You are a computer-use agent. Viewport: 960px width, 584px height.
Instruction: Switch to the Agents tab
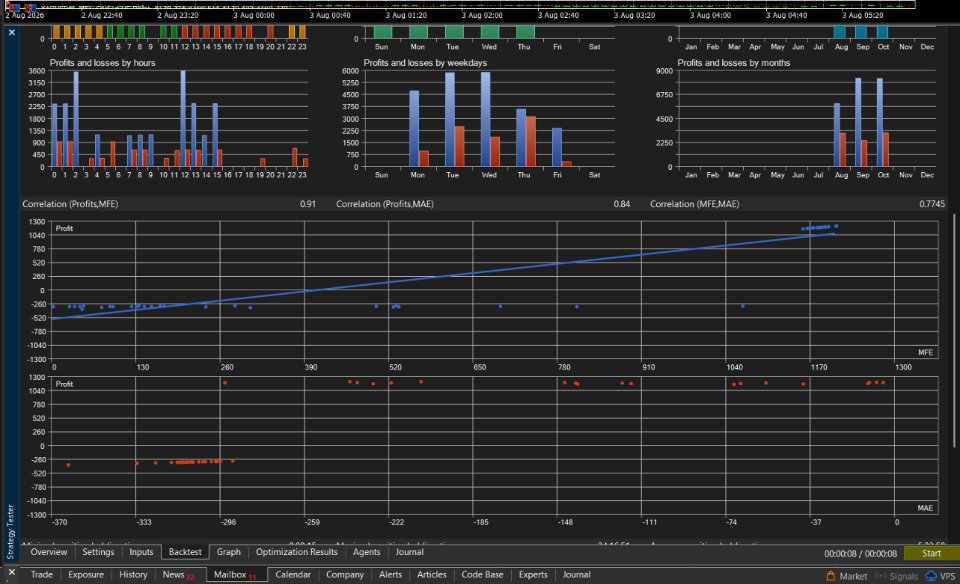pos(366,552)
